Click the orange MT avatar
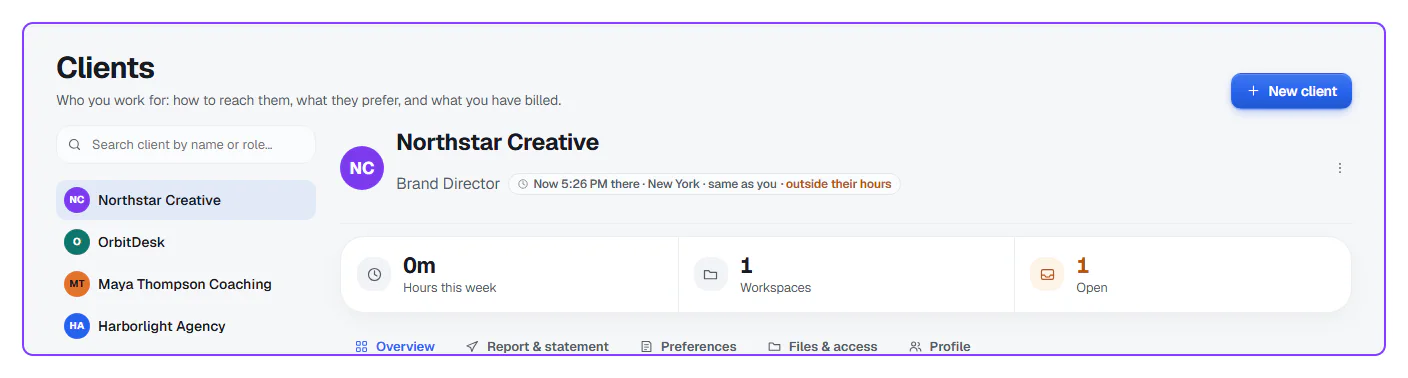The height and width of the screenshot is (378, 1408). click(x=77, y=284)
